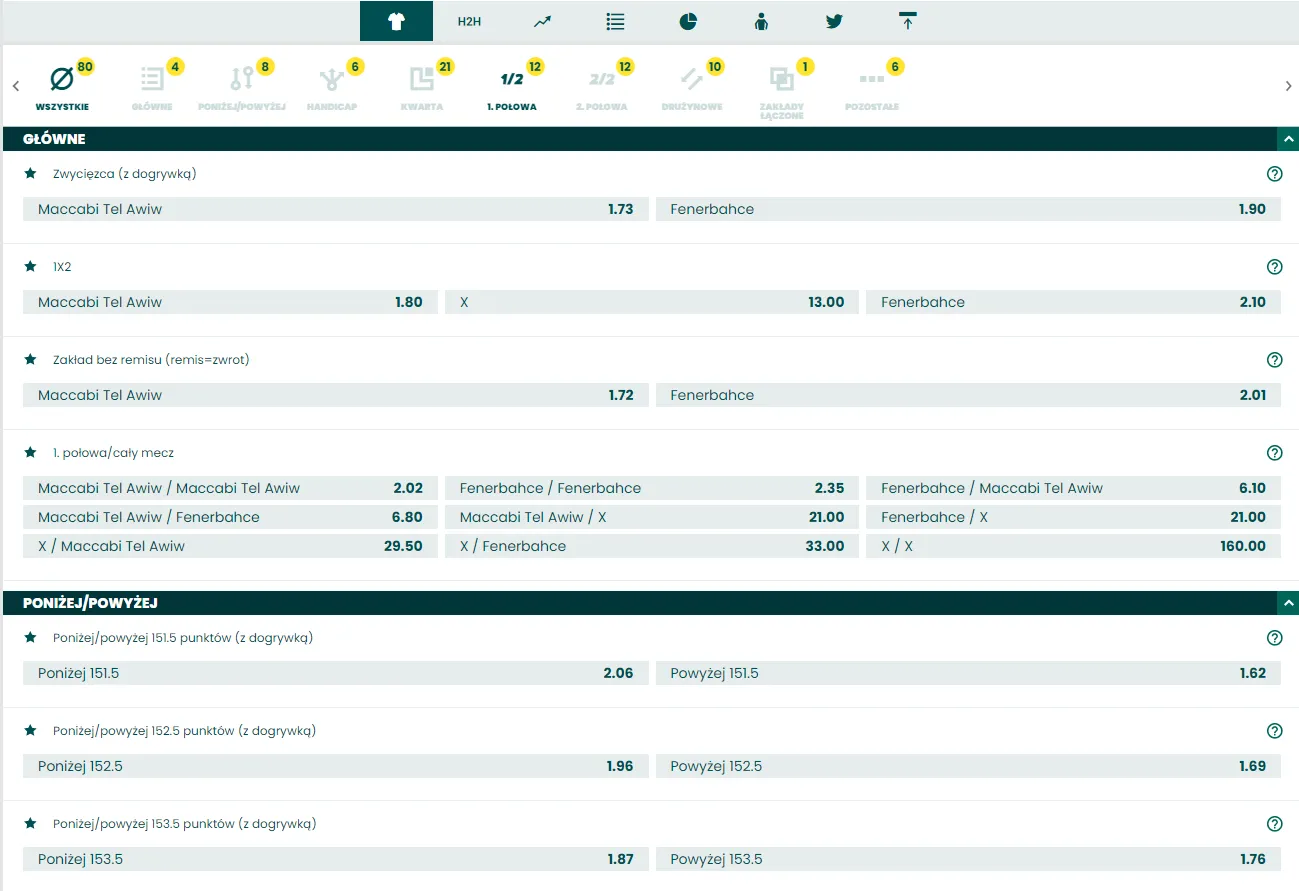Bet Poniżej 153.5 at 1.87
Viewport: 1299px width, 891px height.
336,859
